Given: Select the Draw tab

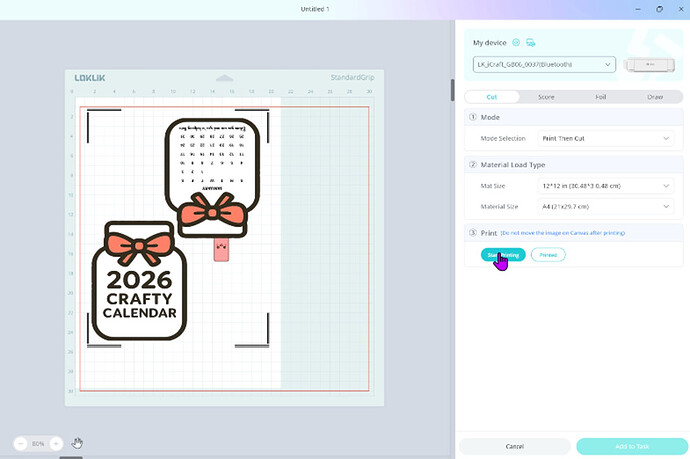Looking at the screenshot, I should (654, 96).
